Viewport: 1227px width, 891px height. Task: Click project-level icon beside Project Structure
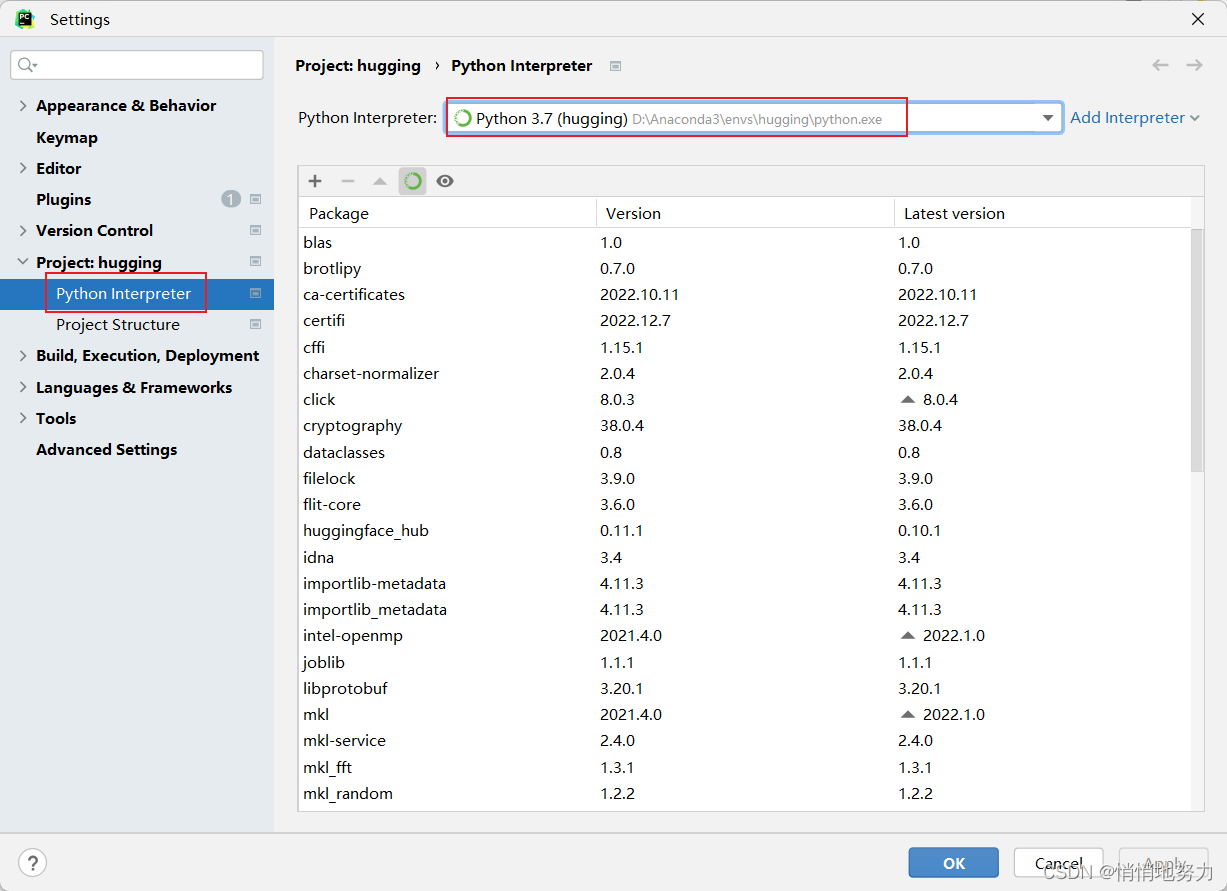pos(255,324)
